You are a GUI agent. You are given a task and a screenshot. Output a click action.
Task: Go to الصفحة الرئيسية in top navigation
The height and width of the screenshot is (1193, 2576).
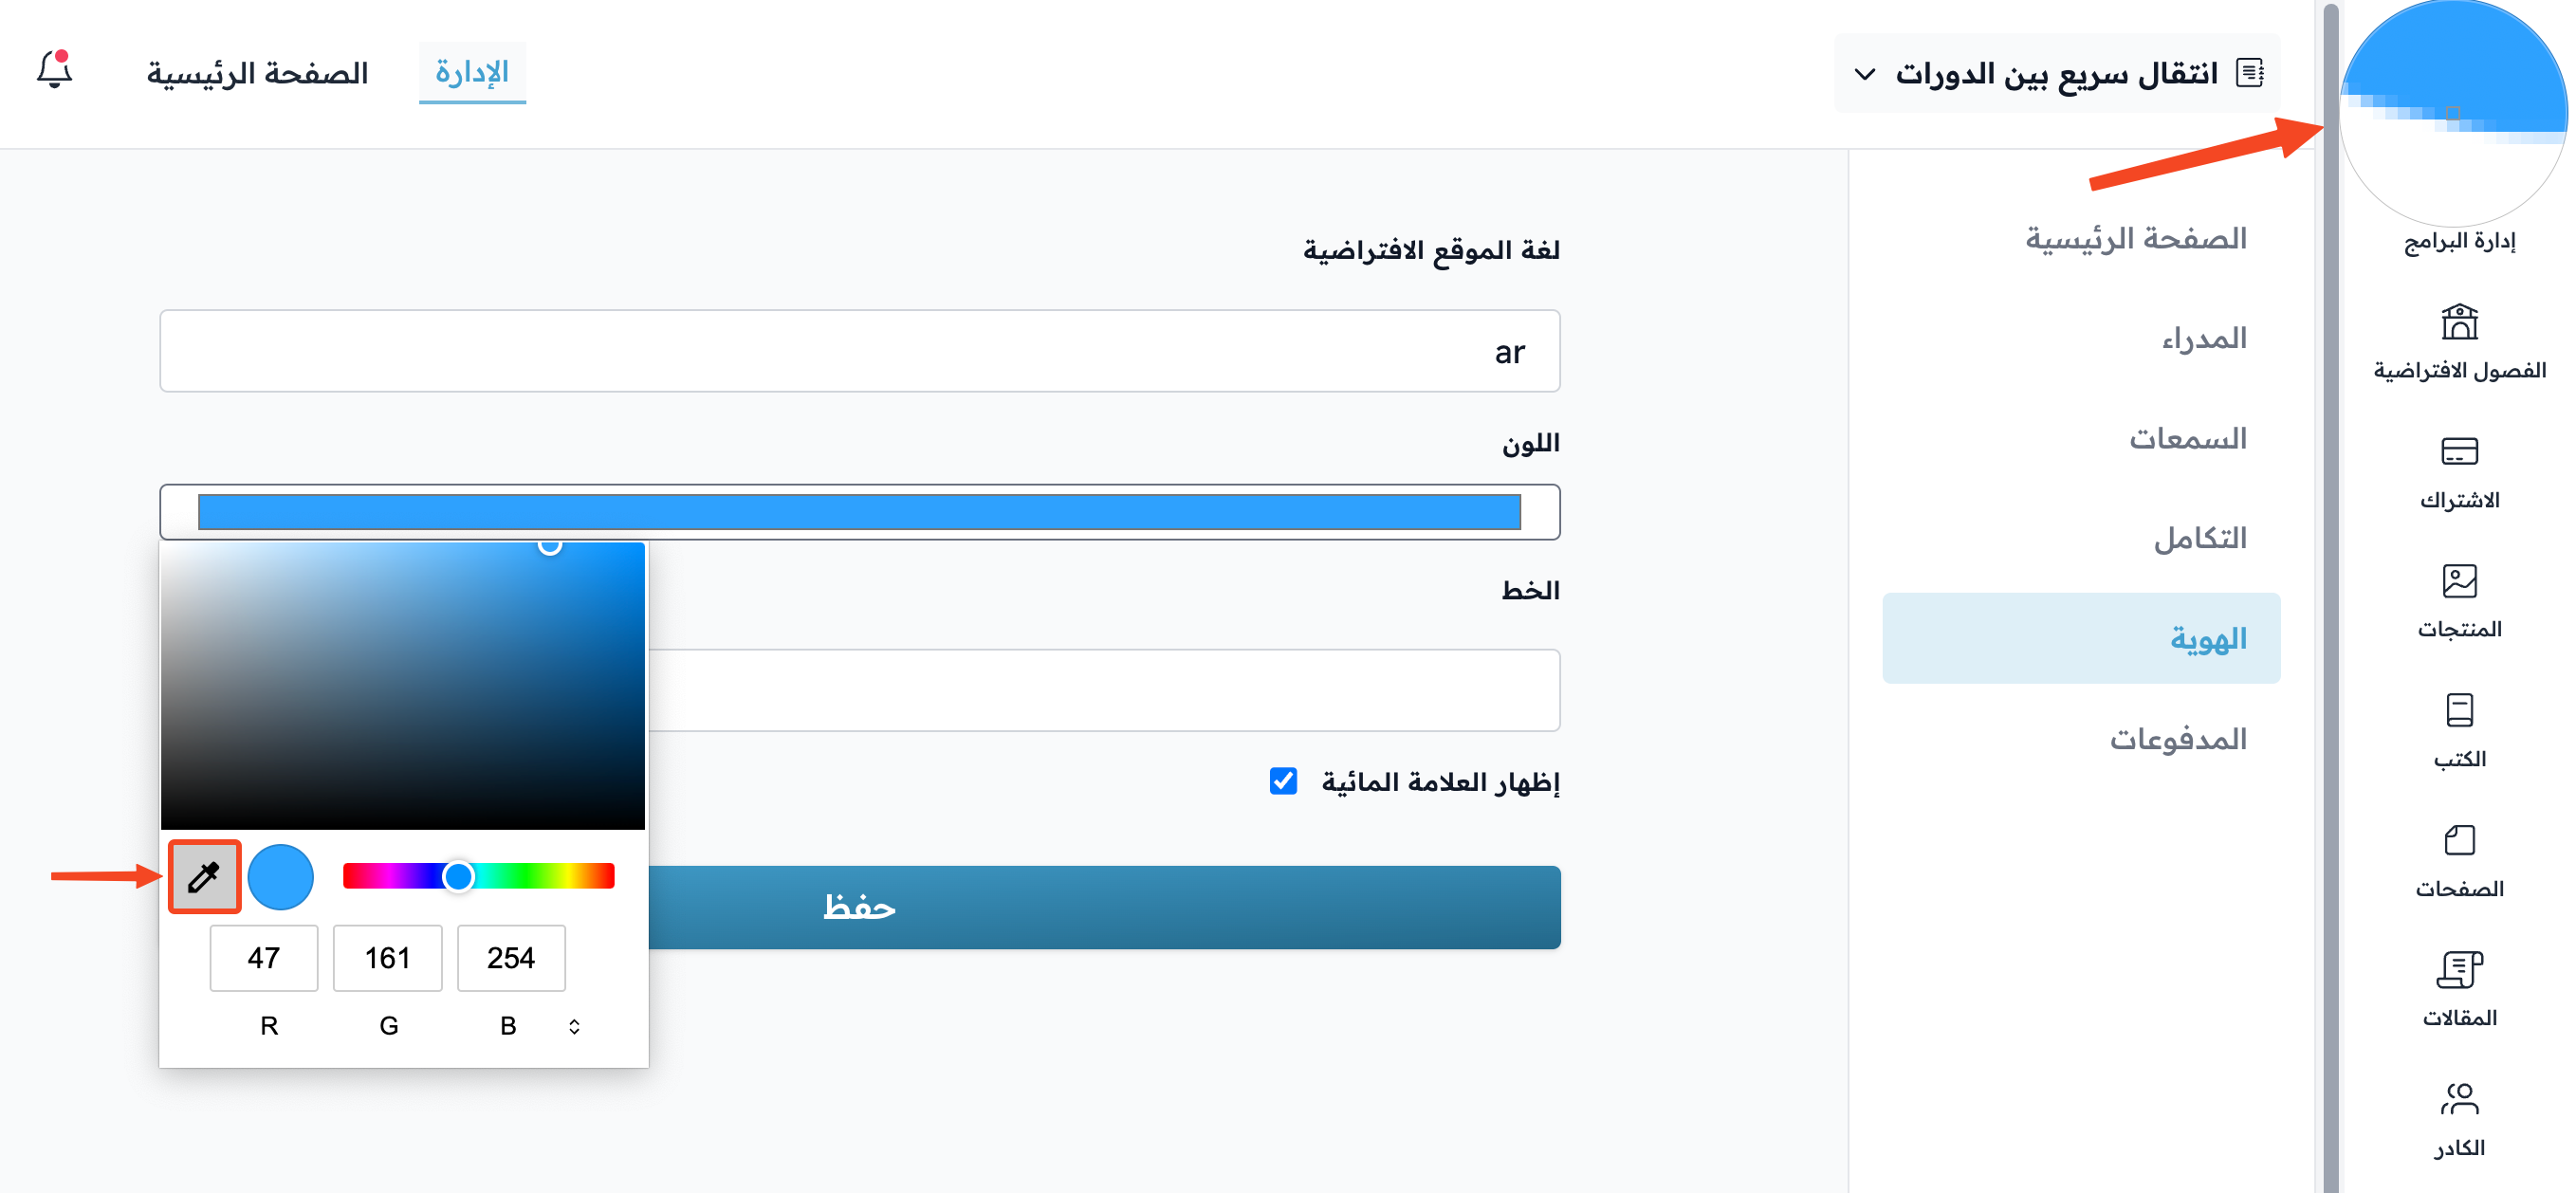(x=258, y=73)
